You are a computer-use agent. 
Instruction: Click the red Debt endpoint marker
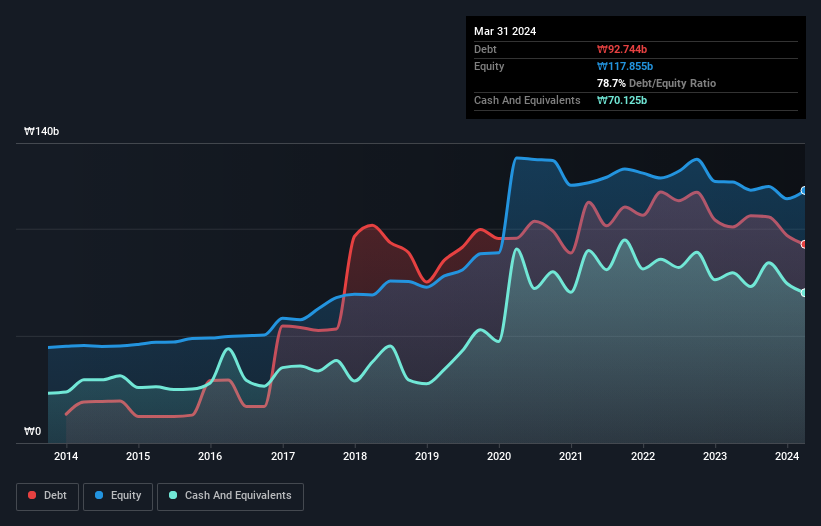(x=804, y=244)
